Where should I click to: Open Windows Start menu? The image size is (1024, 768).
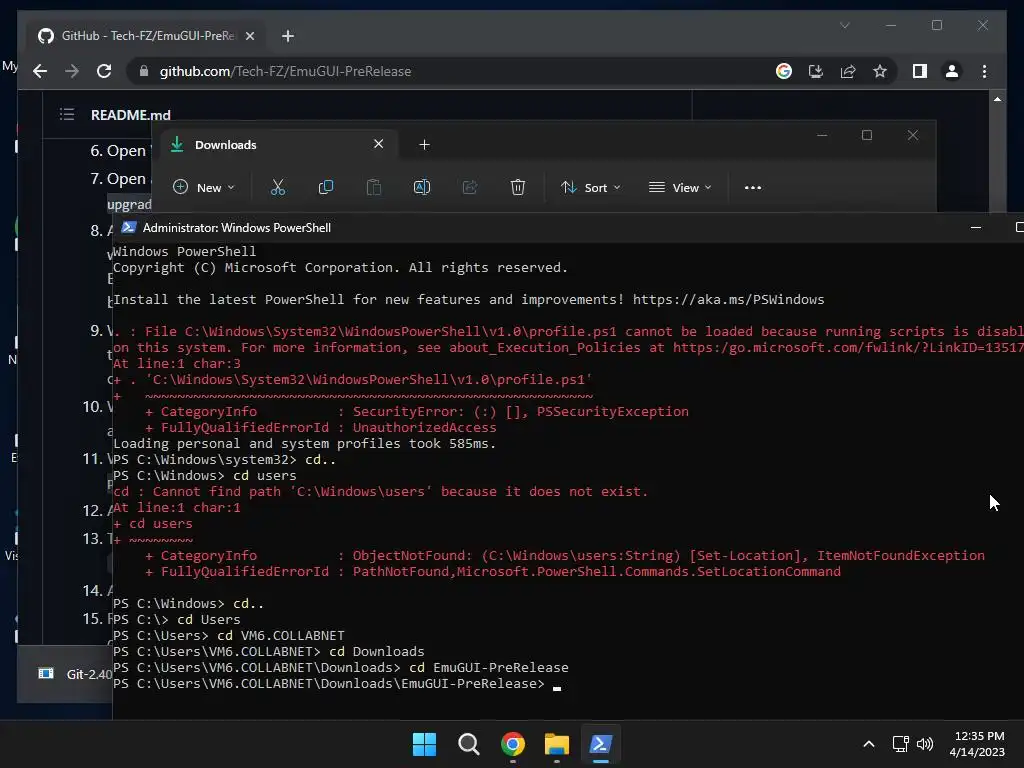pyautogui.click(x=424, y=744)
